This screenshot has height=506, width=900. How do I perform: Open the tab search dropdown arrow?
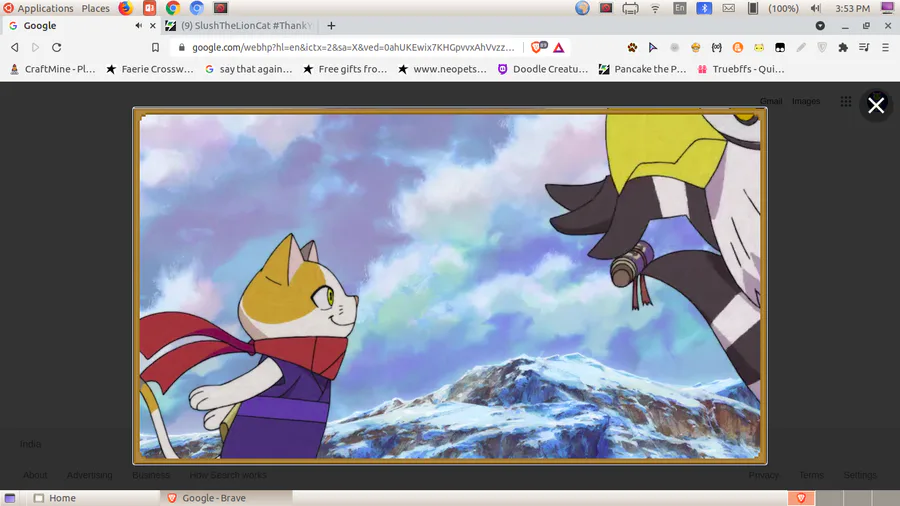coord(820,26)
